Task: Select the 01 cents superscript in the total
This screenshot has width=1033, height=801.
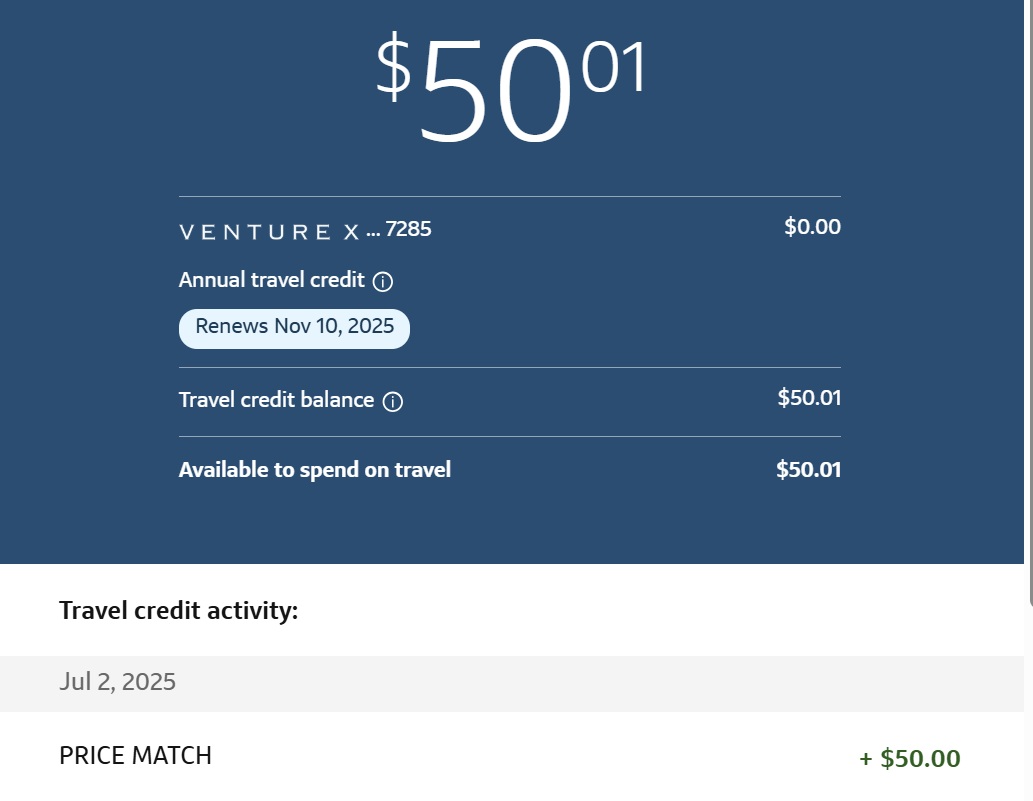Action: pyautogui.click(x=615, y=67)
